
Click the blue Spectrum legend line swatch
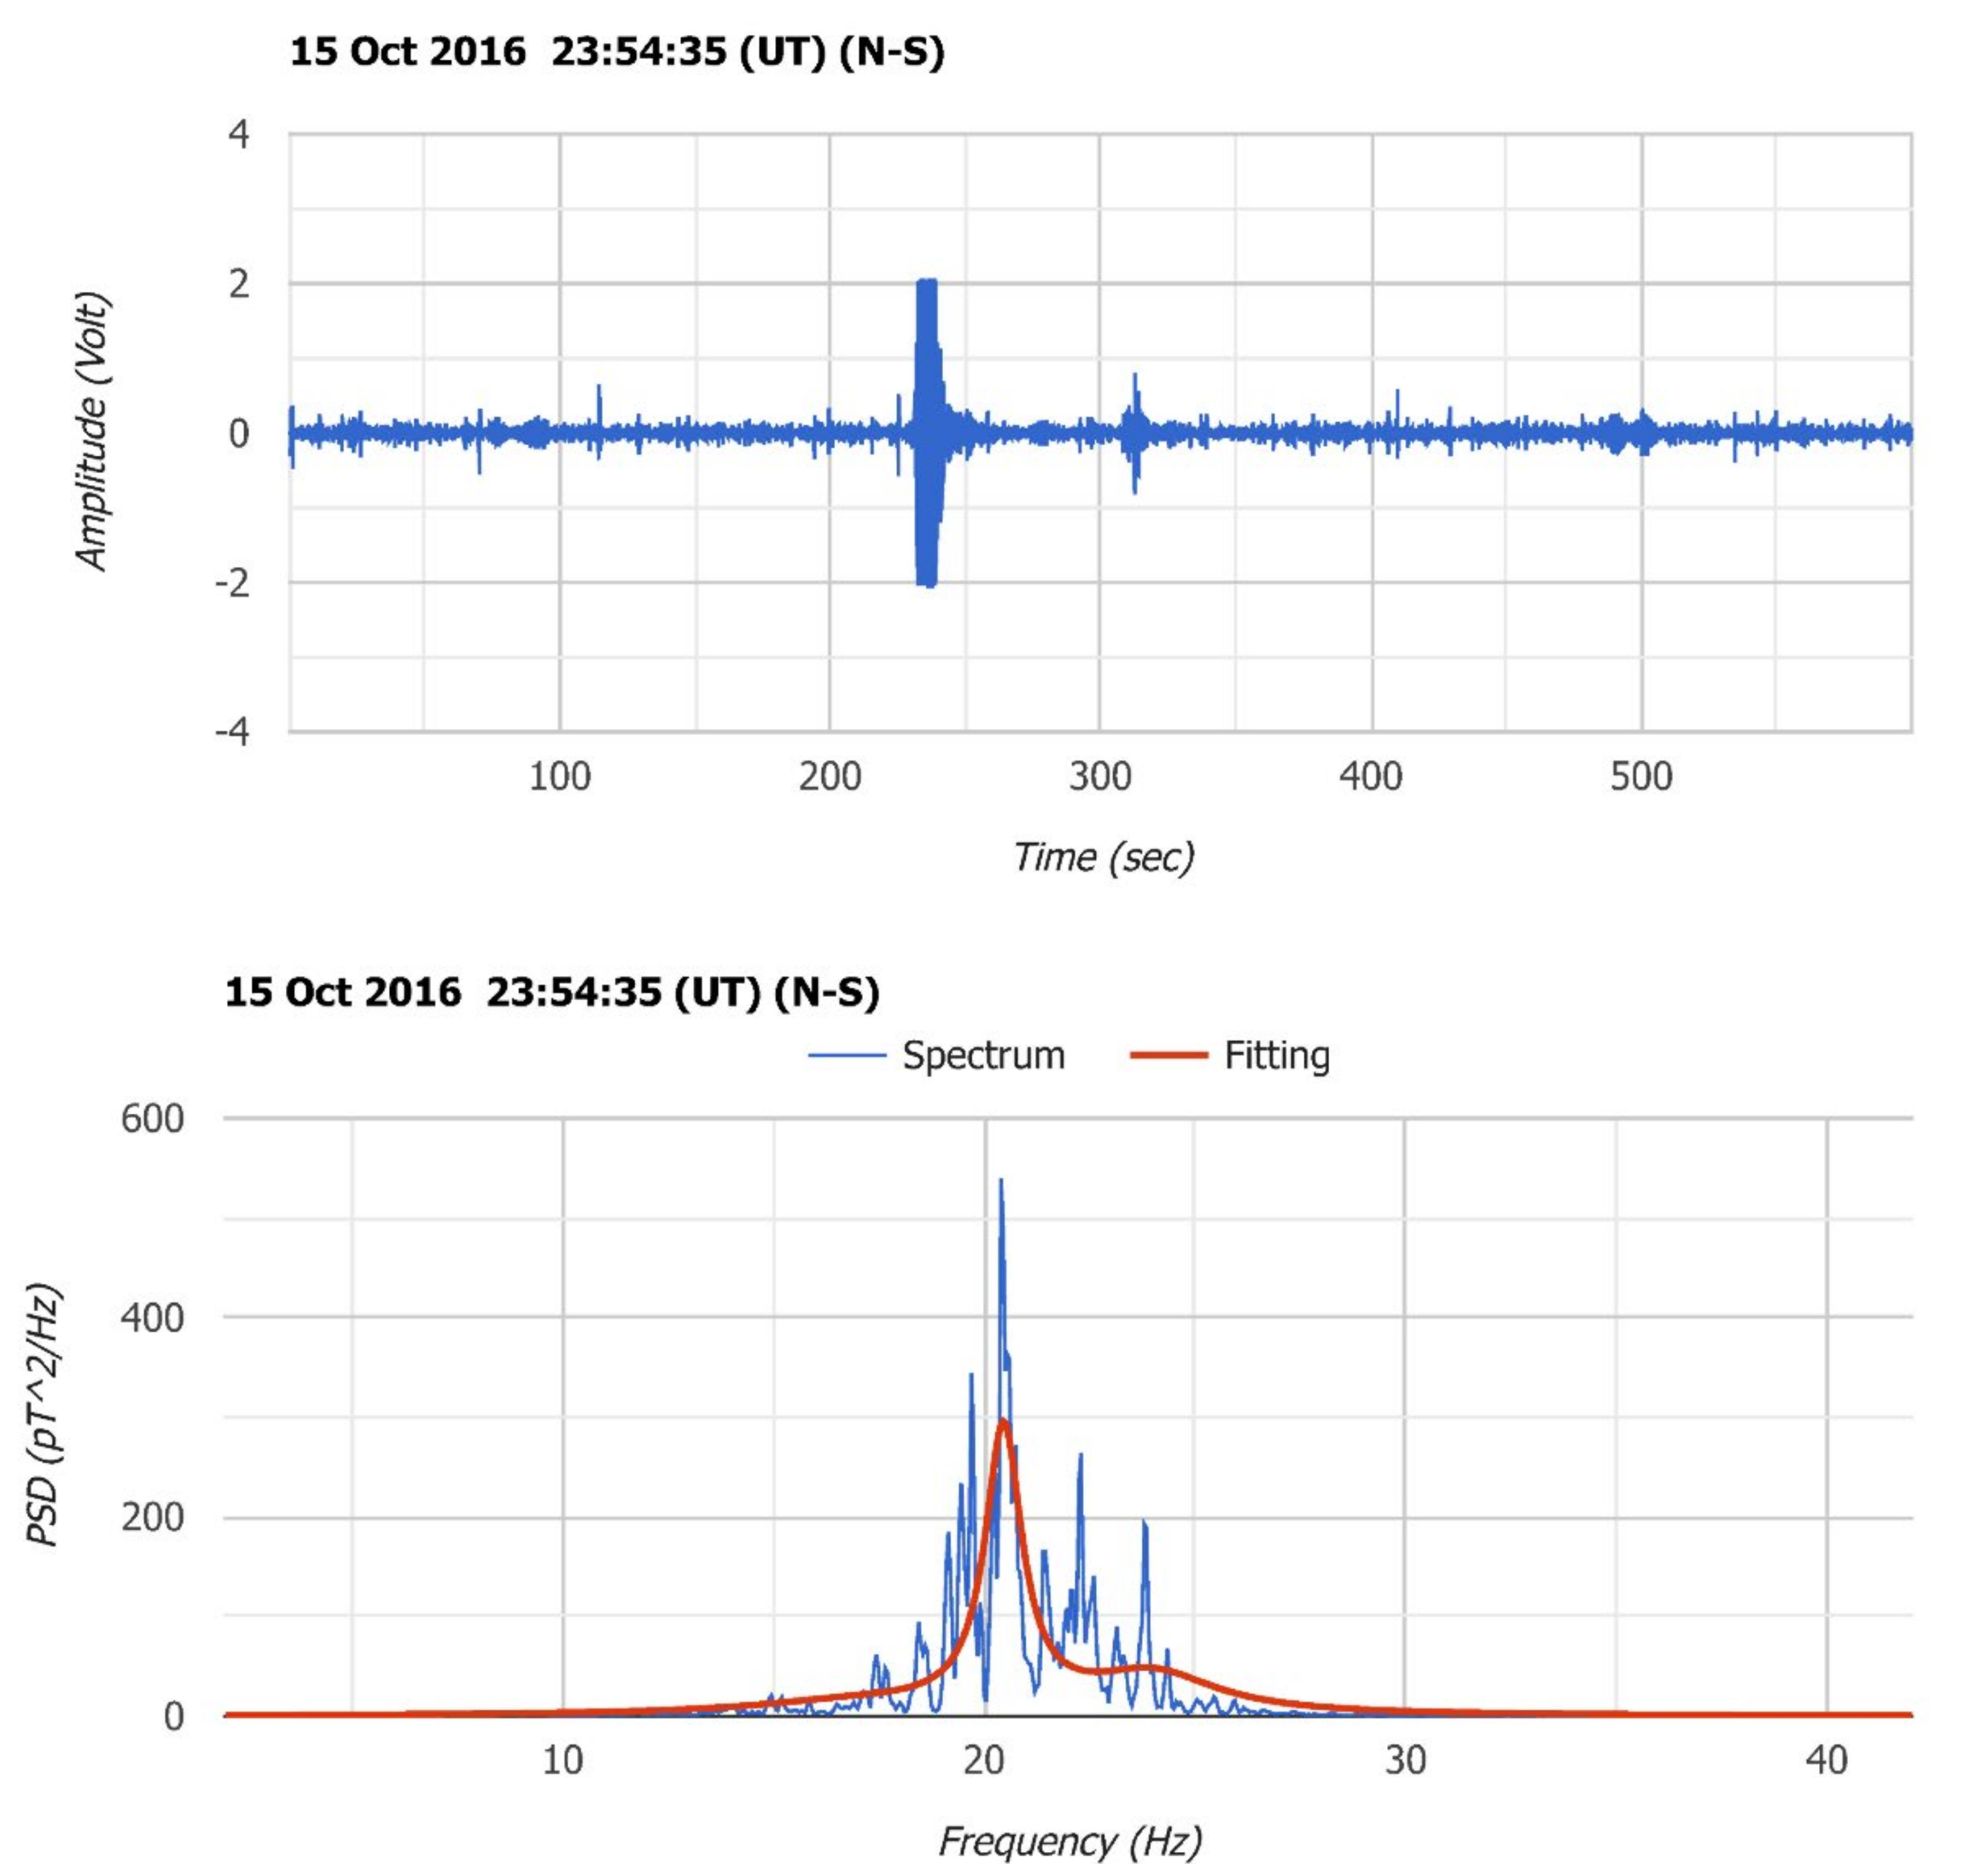[x=846, y=1056]
